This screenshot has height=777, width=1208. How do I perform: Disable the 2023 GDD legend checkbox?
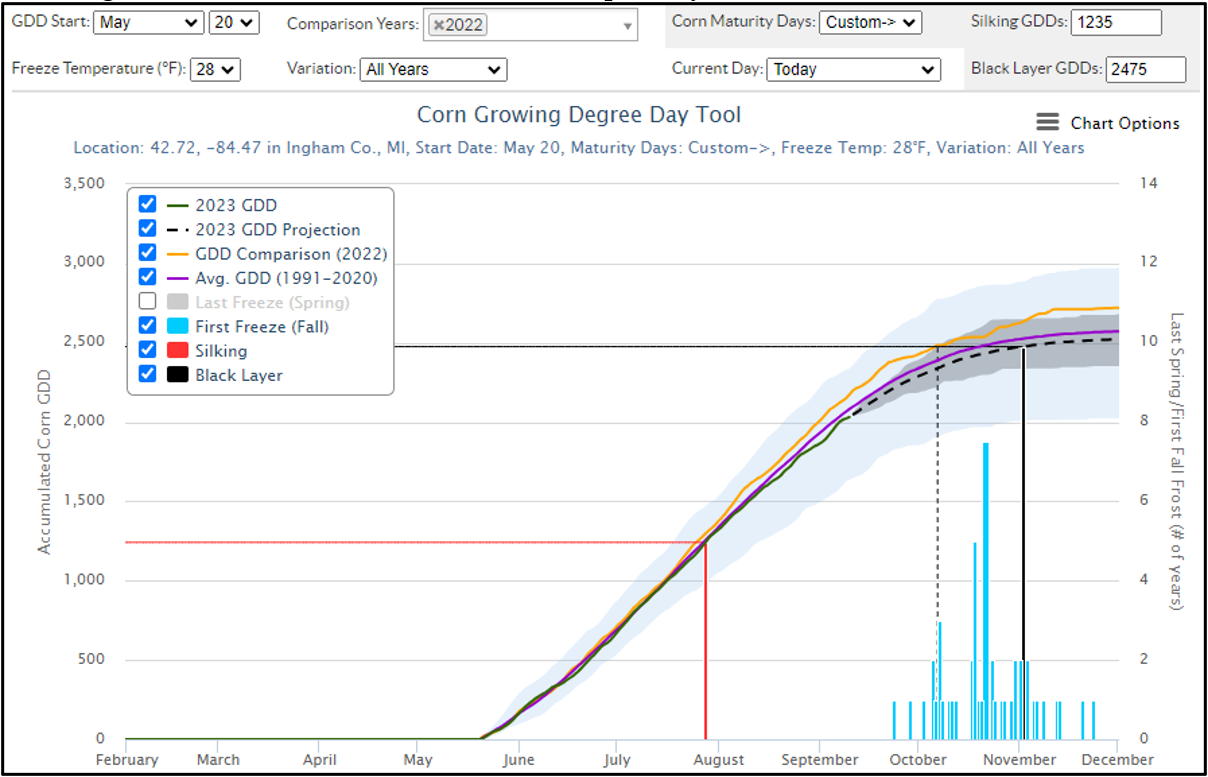click(147, 204)
